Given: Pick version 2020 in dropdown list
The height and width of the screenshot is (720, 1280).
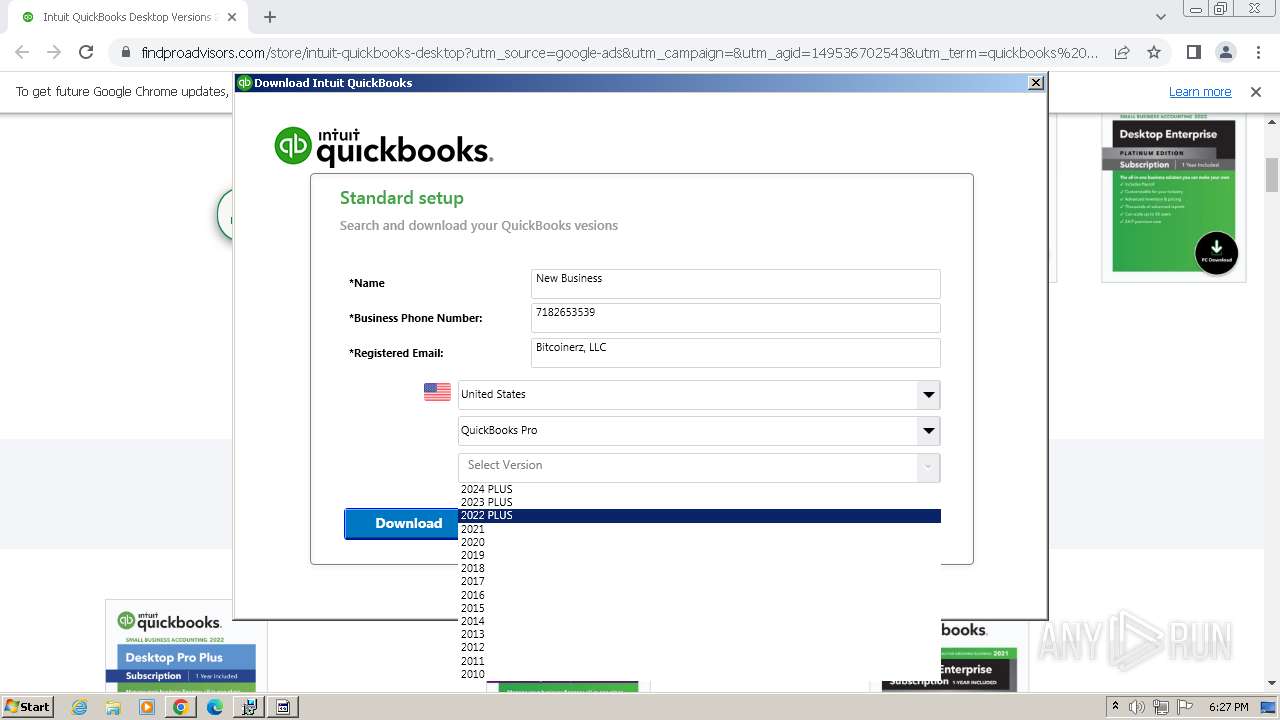Looking at the screenshot, I should (699, 542).
